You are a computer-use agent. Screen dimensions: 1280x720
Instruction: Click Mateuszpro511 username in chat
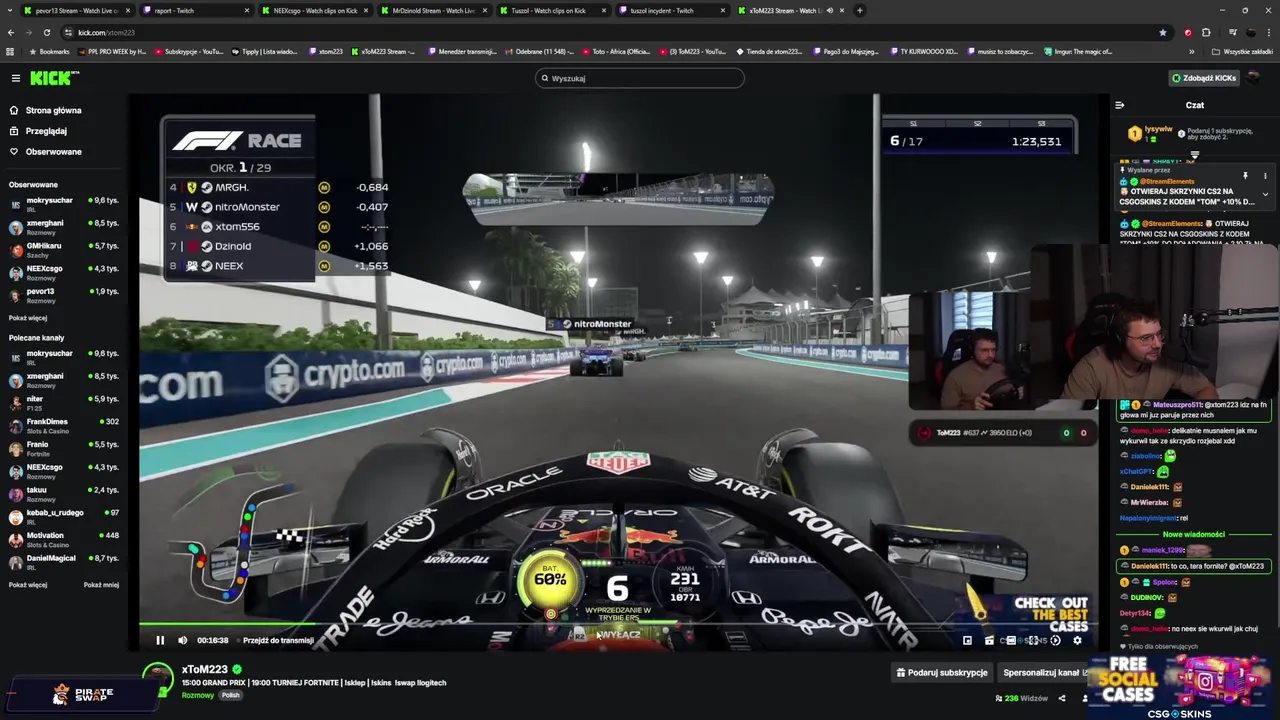1175,405
